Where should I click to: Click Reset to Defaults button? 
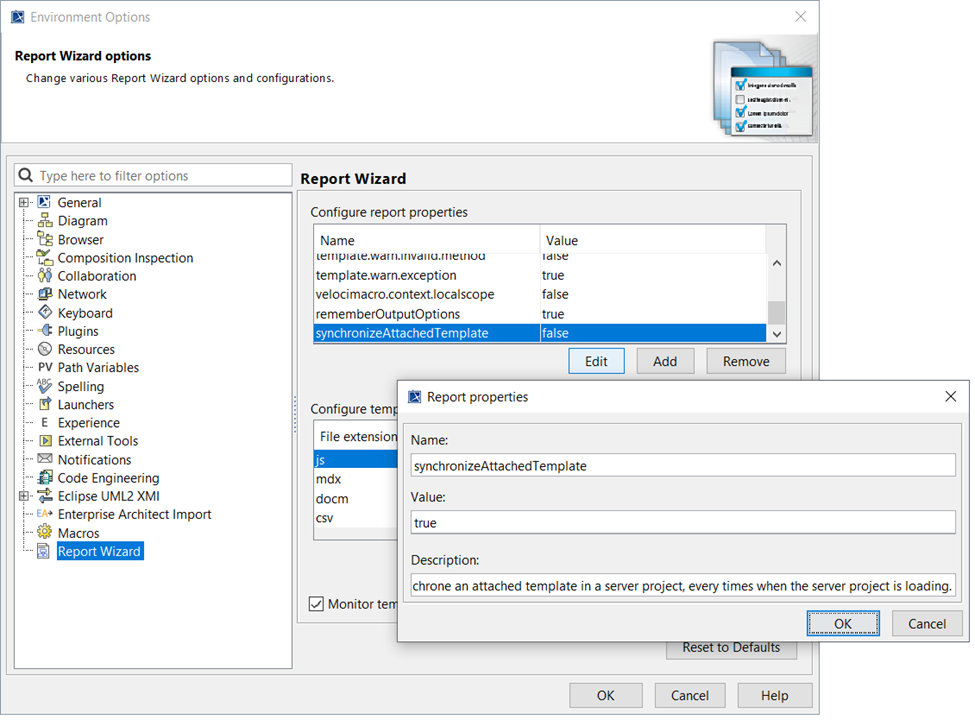[731, 650]
